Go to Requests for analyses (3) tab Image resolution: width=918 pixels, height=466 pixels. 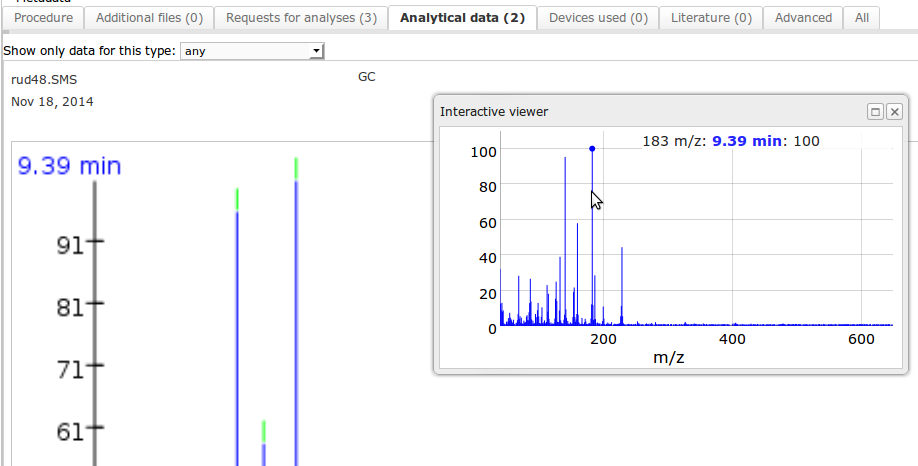tap(301, 18)
